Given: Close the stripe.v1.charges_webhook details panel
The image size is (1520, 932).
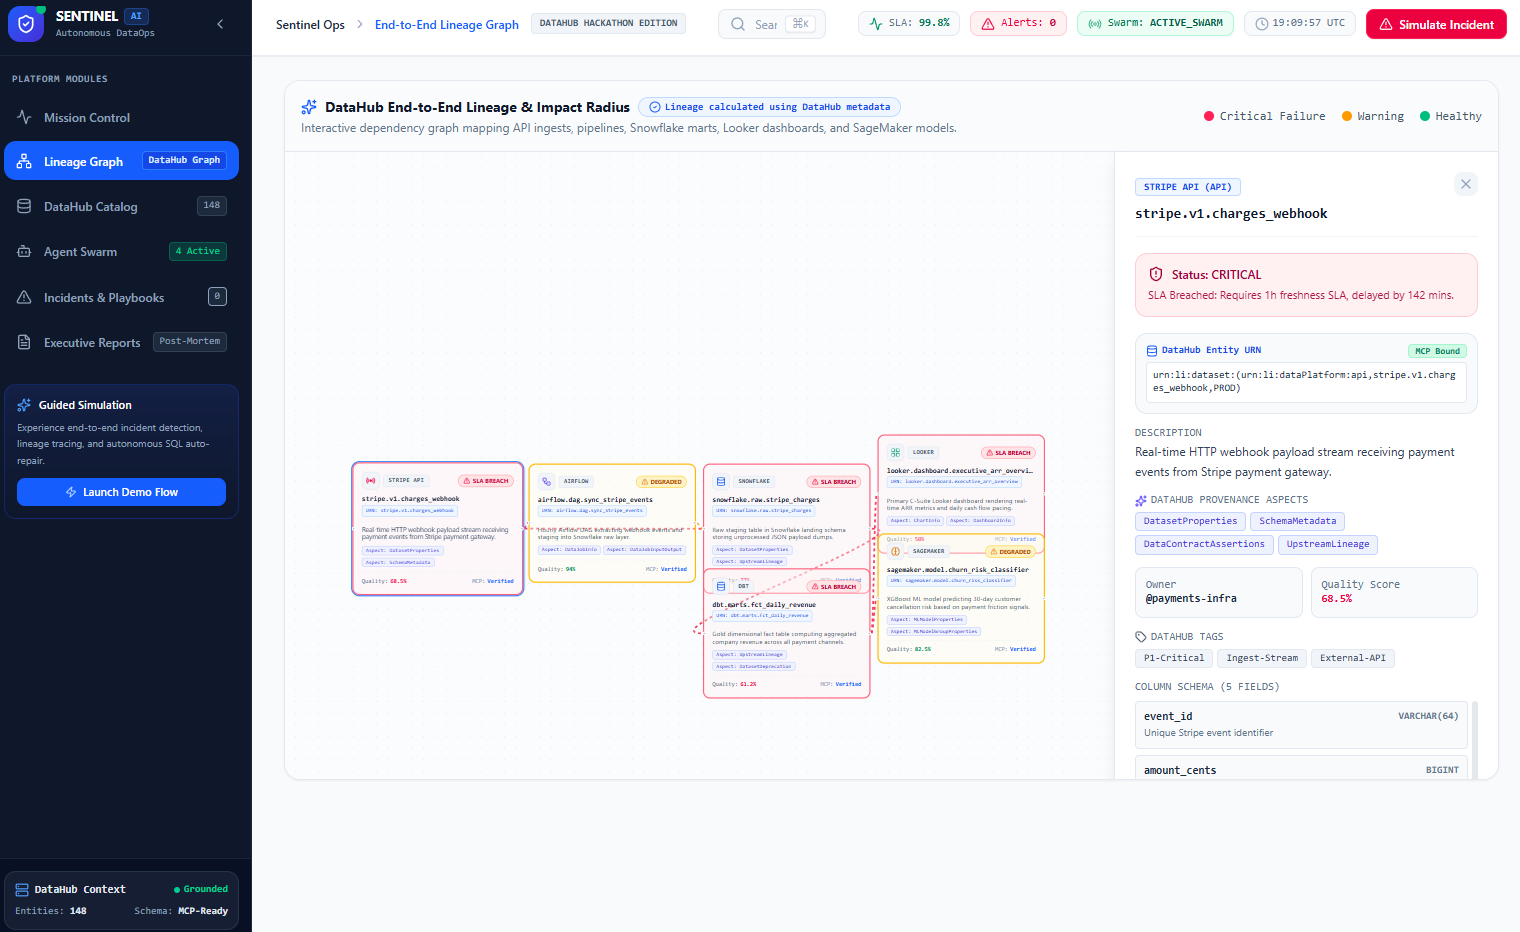Looking at the screenshot, I should coord(1466,184).
